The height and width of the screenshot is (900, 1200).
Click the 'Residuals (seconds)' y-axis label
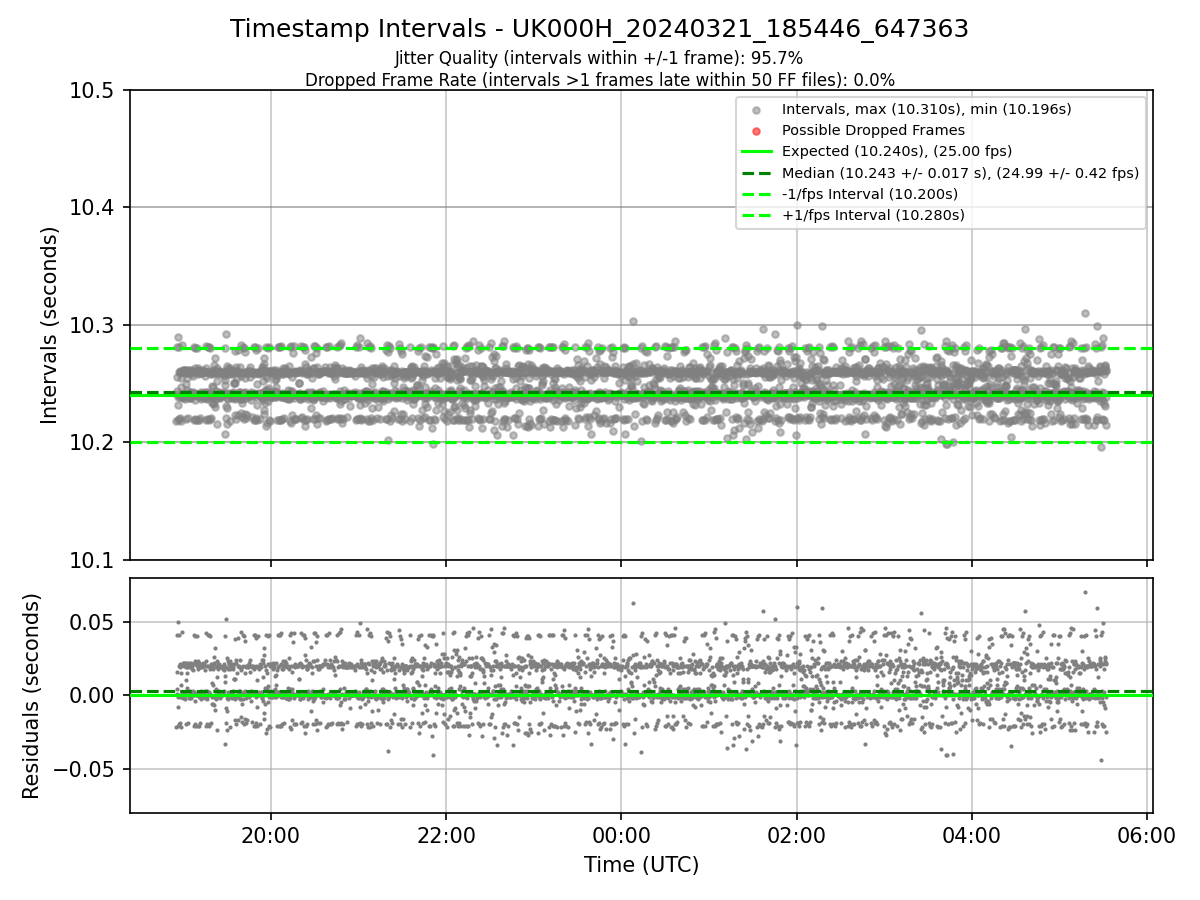click(31, 696)
